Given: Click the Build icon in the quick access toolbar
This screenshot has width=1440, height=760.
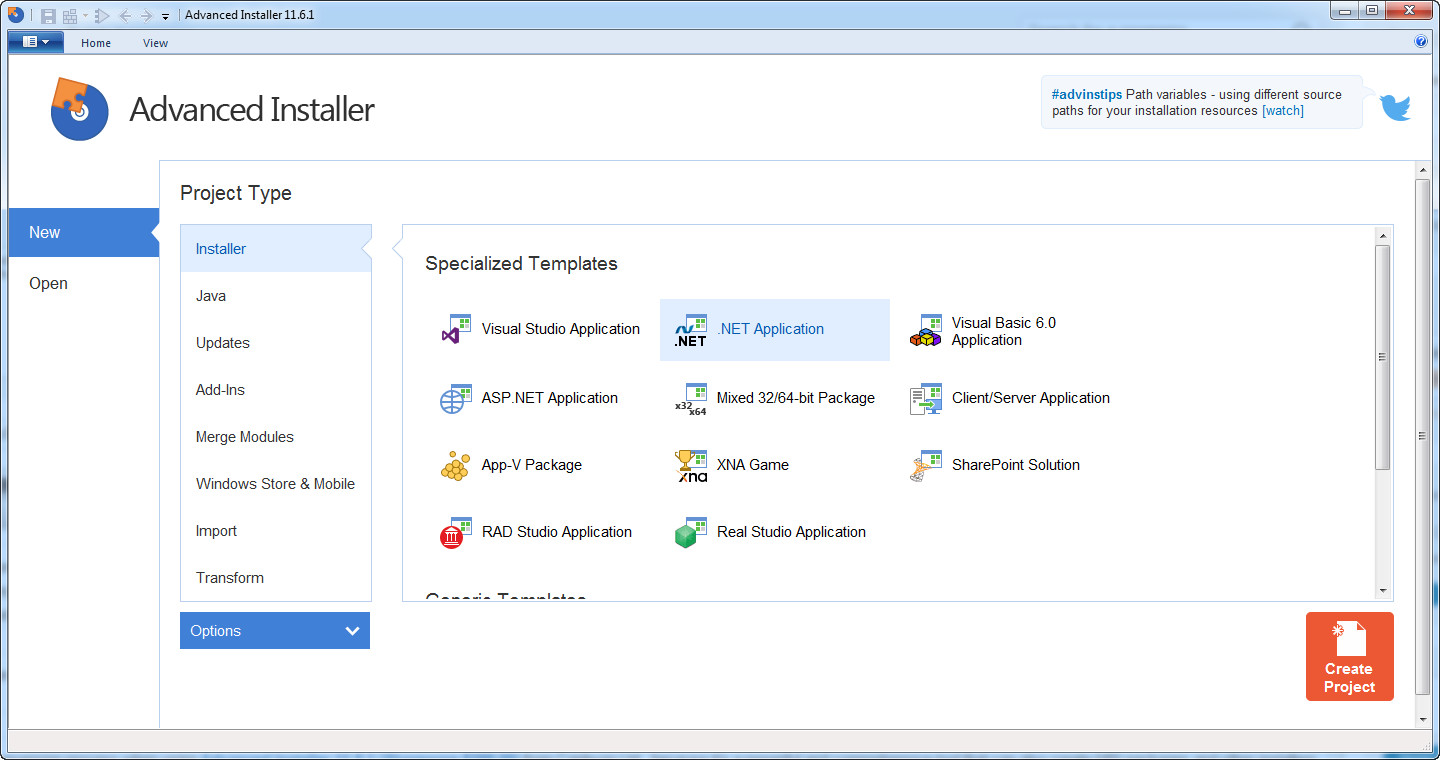Looking at the screenshot, I should pyautogui.click(x=70, y=15).
